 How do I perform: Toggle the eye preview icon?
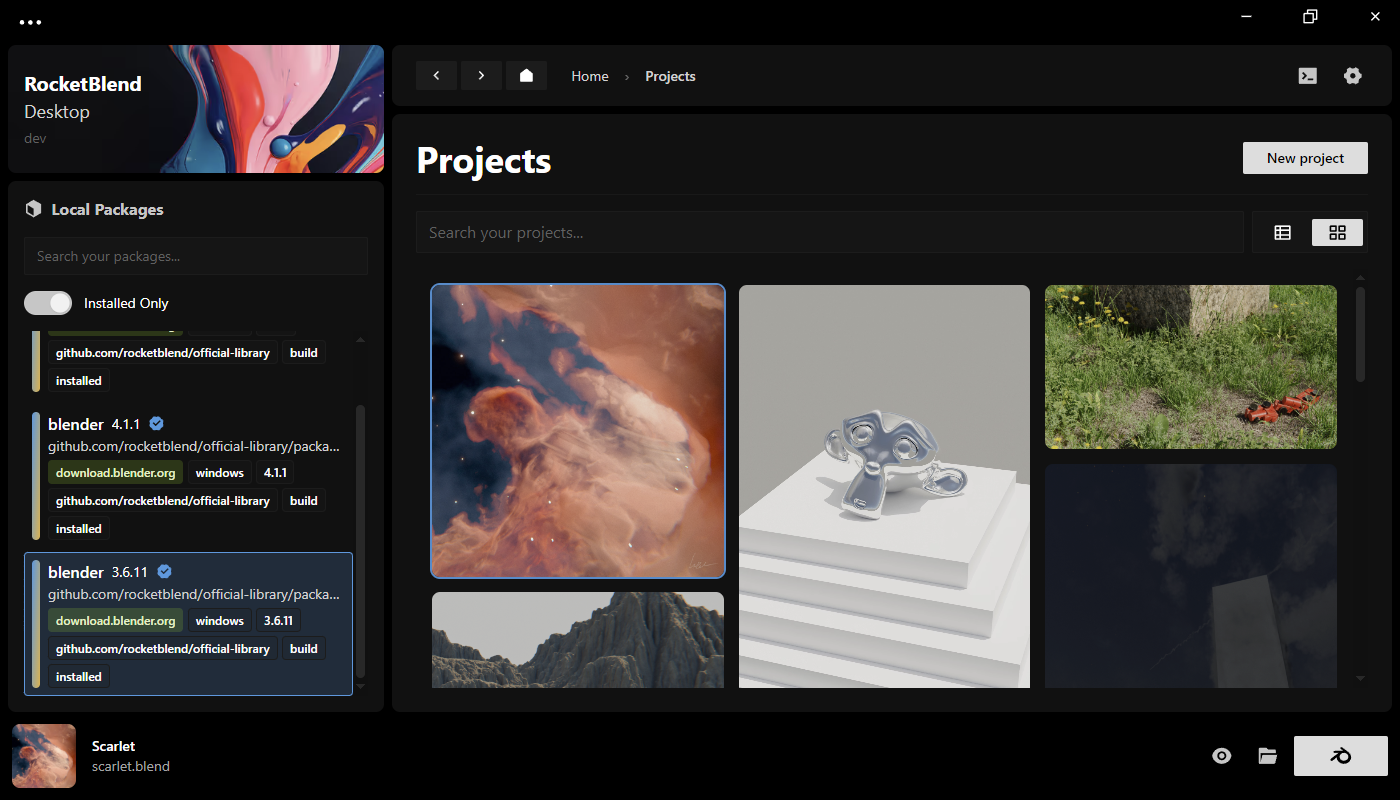point(1221,756)
